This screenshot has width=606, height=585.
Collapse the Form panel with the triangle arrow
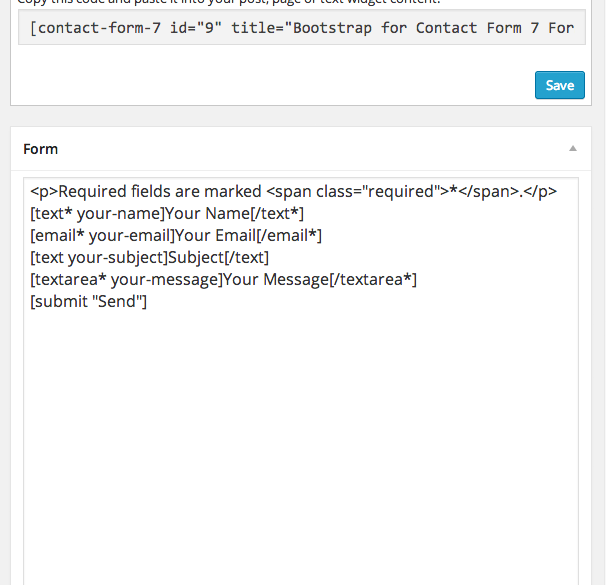573,148
